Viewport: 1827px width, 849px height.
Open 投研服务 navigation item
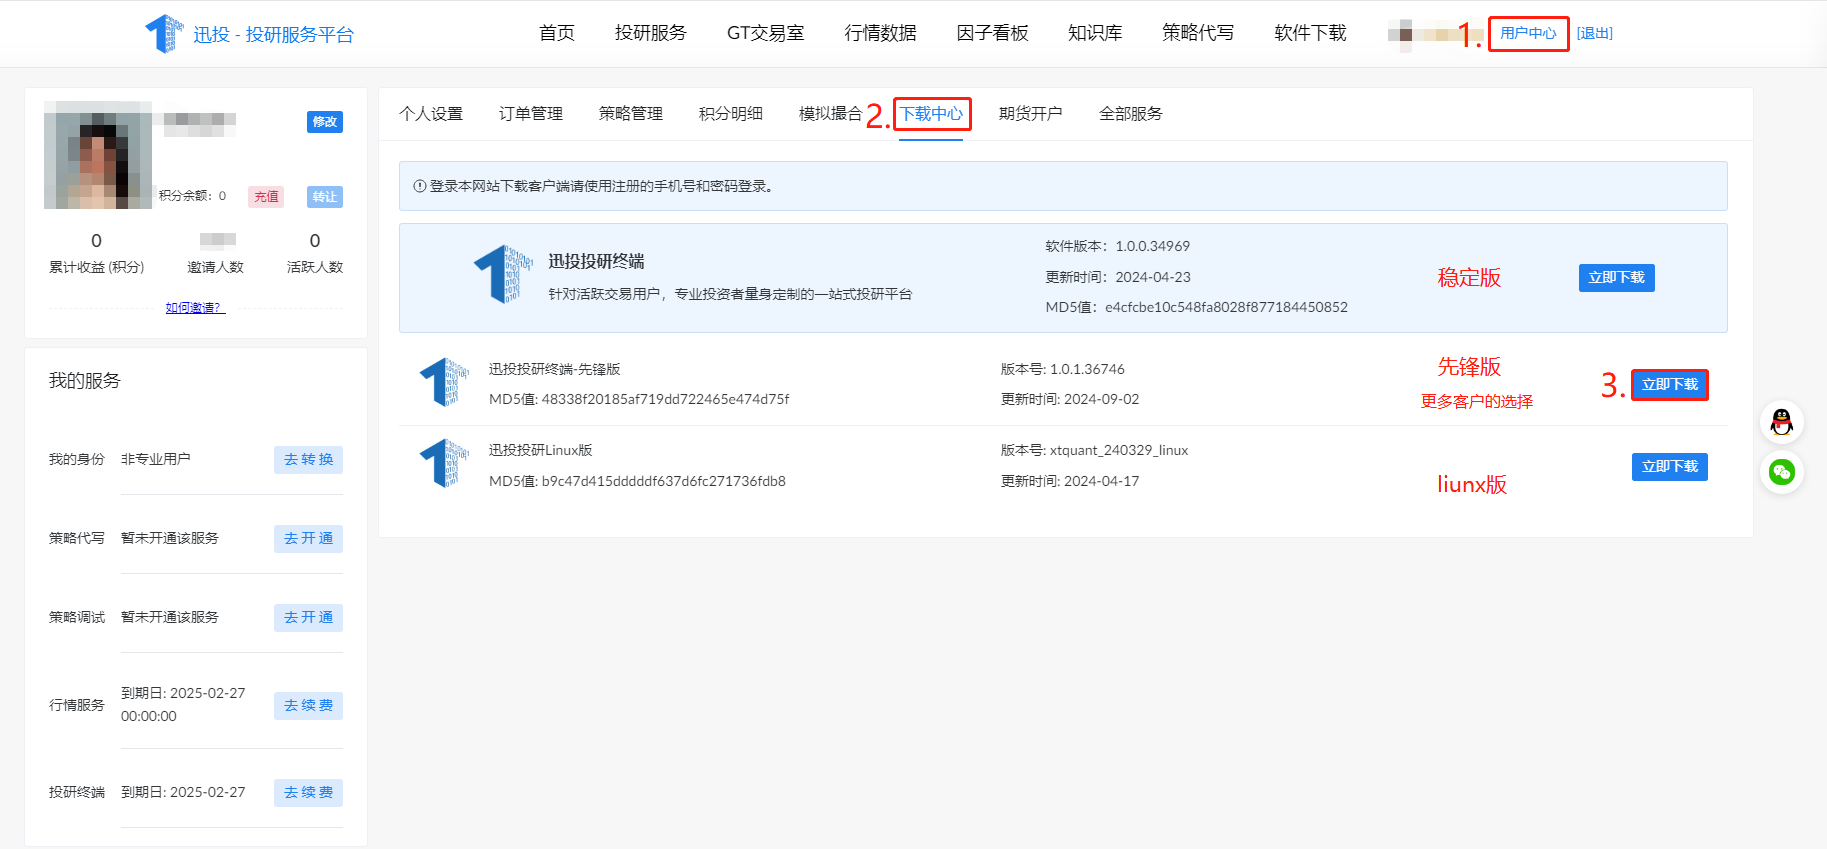tap(651, 33)
